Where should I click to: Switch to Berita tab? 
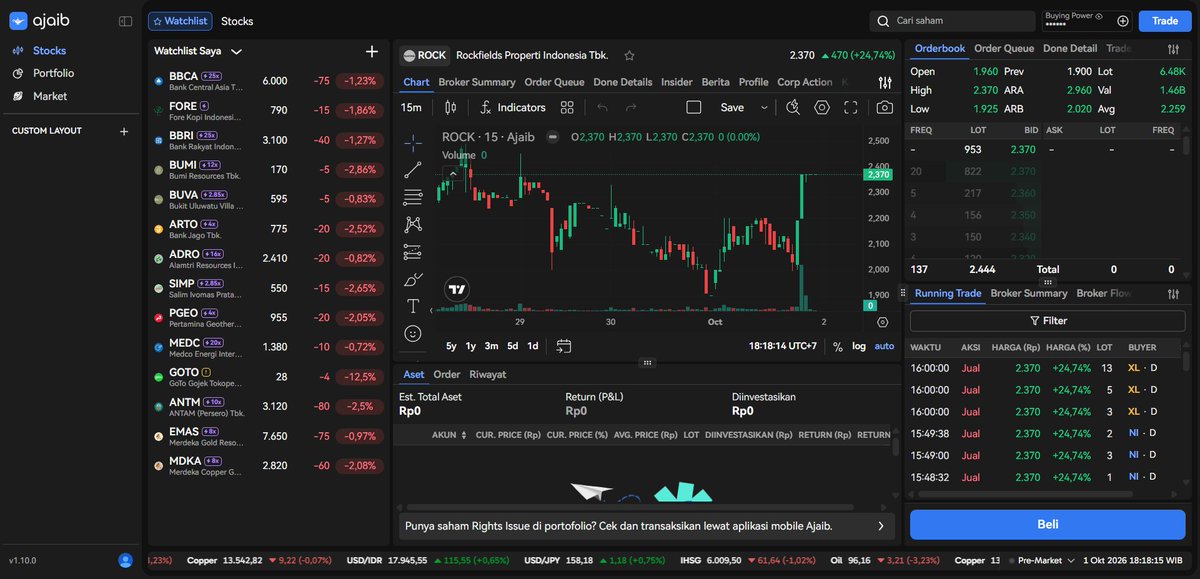point(715,82)
